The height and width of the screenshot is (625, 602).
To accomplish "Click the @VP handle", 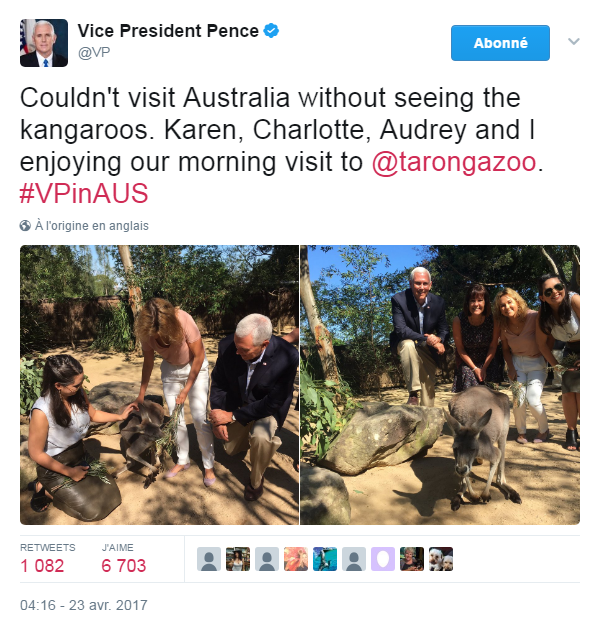I will tap(94, 53).
